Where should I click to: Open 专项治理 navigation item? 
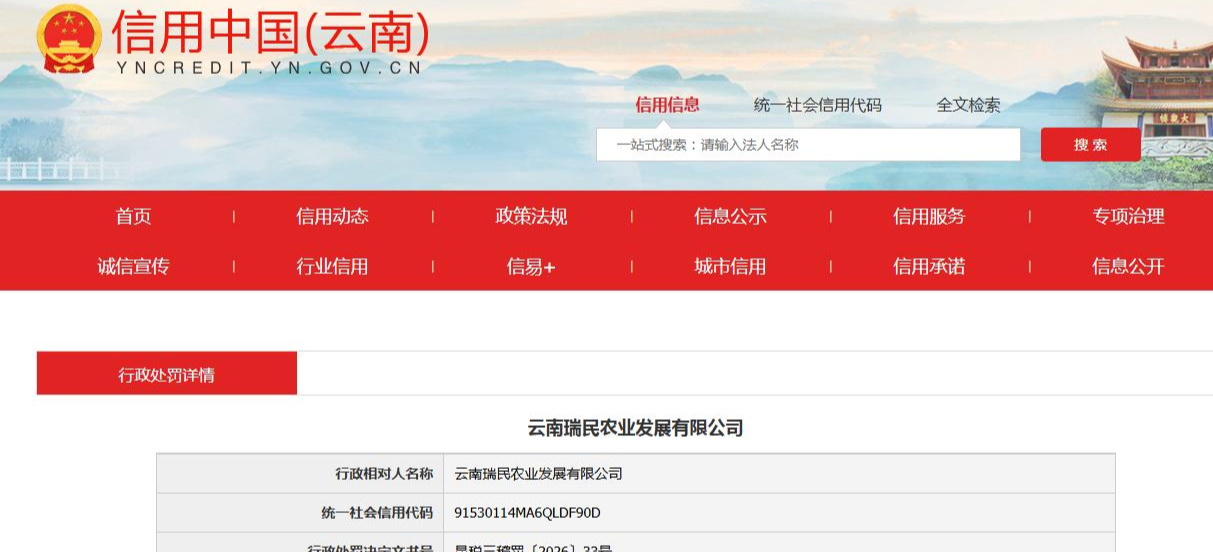[1128, 216]
